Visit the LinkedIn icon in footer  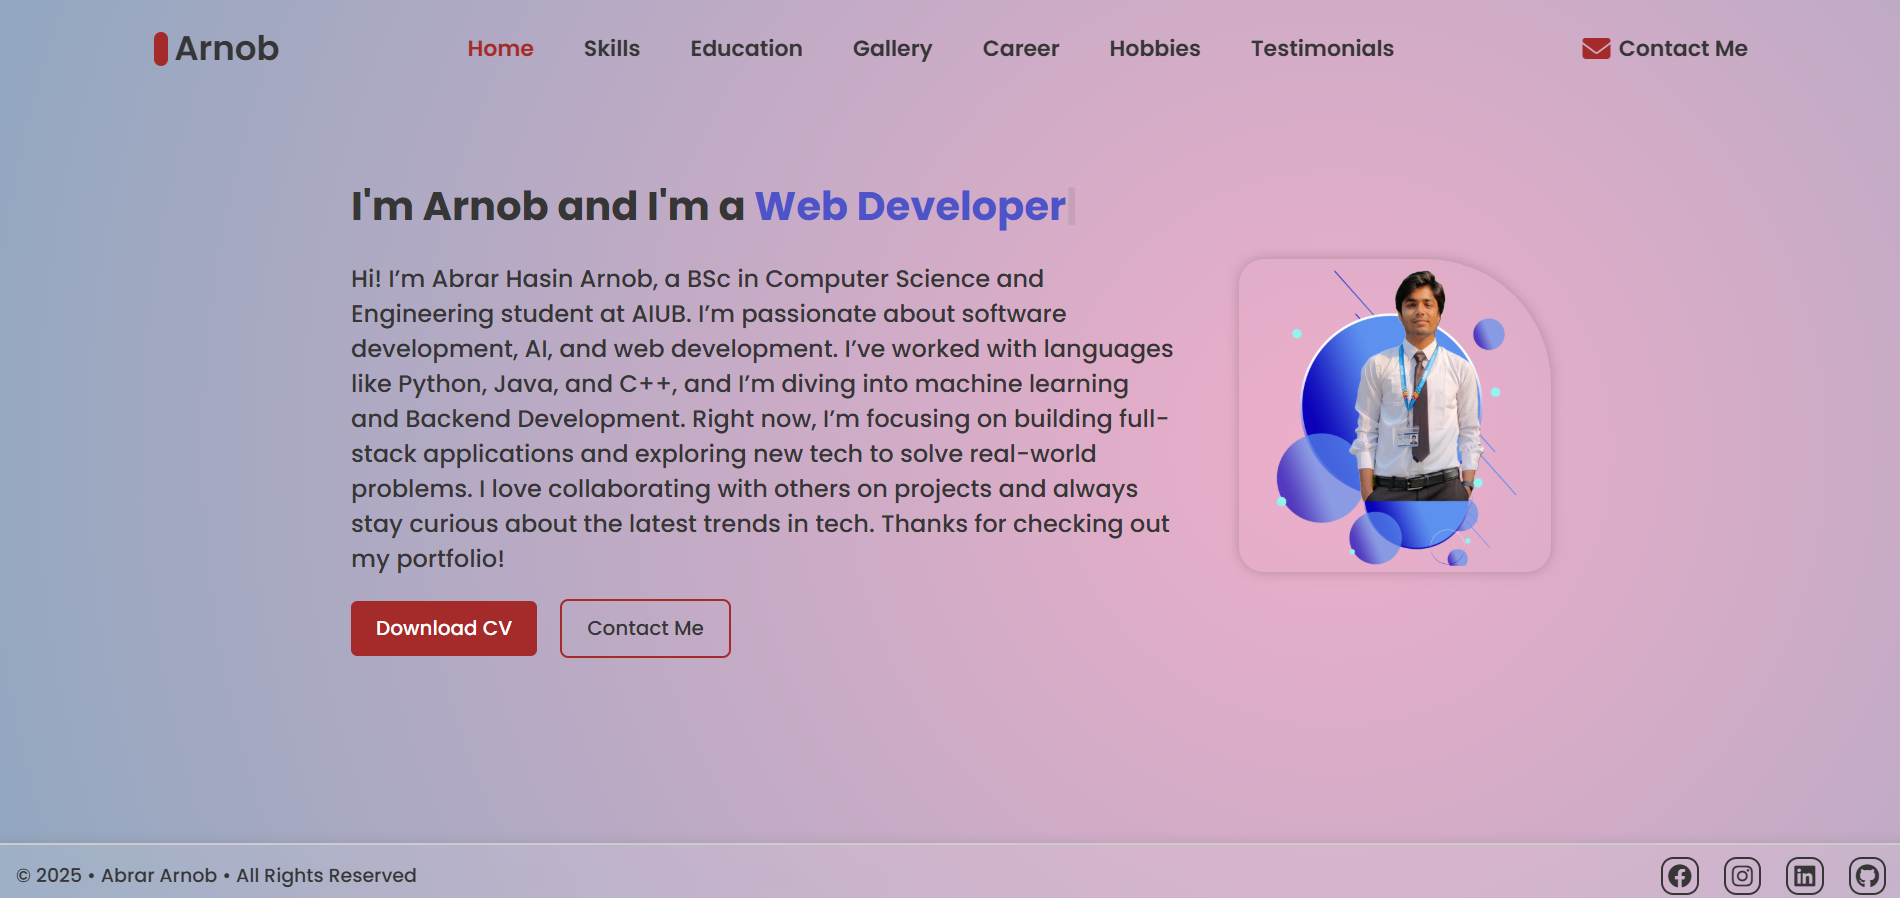(x=1804, y=876)
